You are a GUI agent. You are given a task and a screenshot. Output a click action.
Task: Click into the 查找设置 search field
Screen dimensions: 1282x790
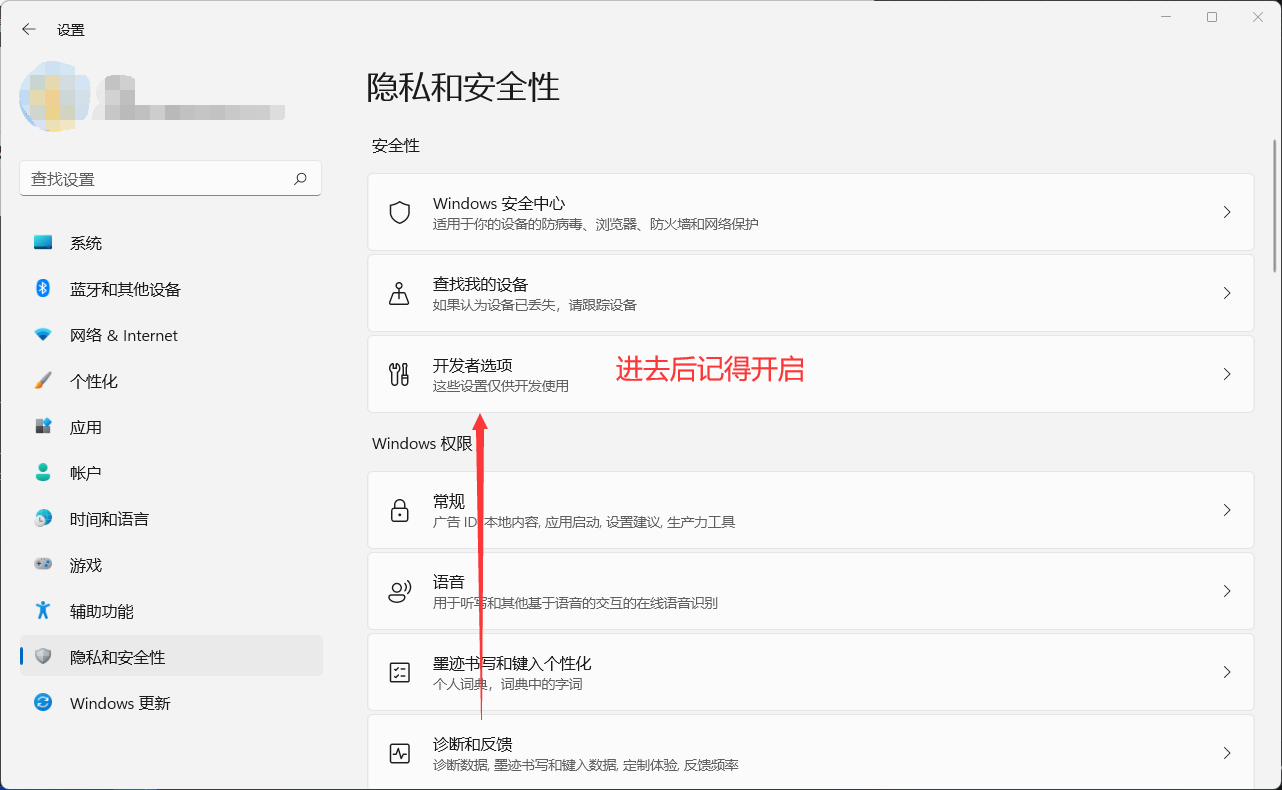coord(171,179)
